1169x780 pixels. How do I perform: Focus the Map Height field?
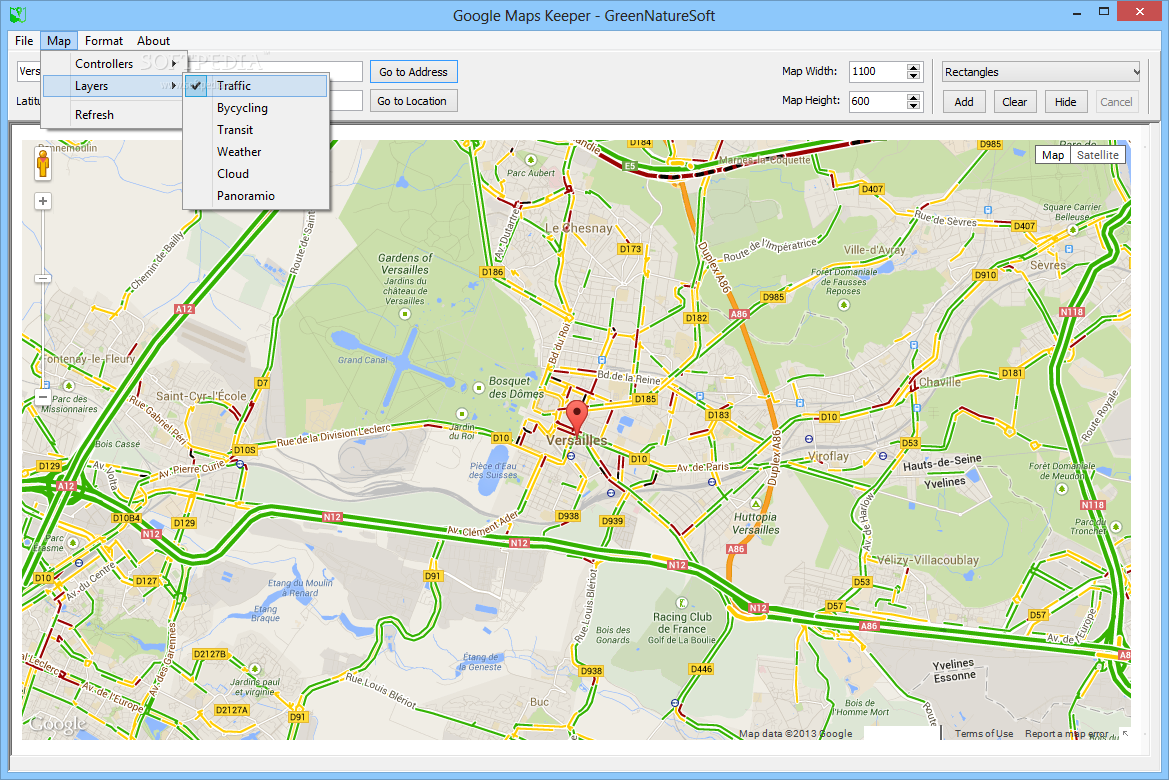877,101
